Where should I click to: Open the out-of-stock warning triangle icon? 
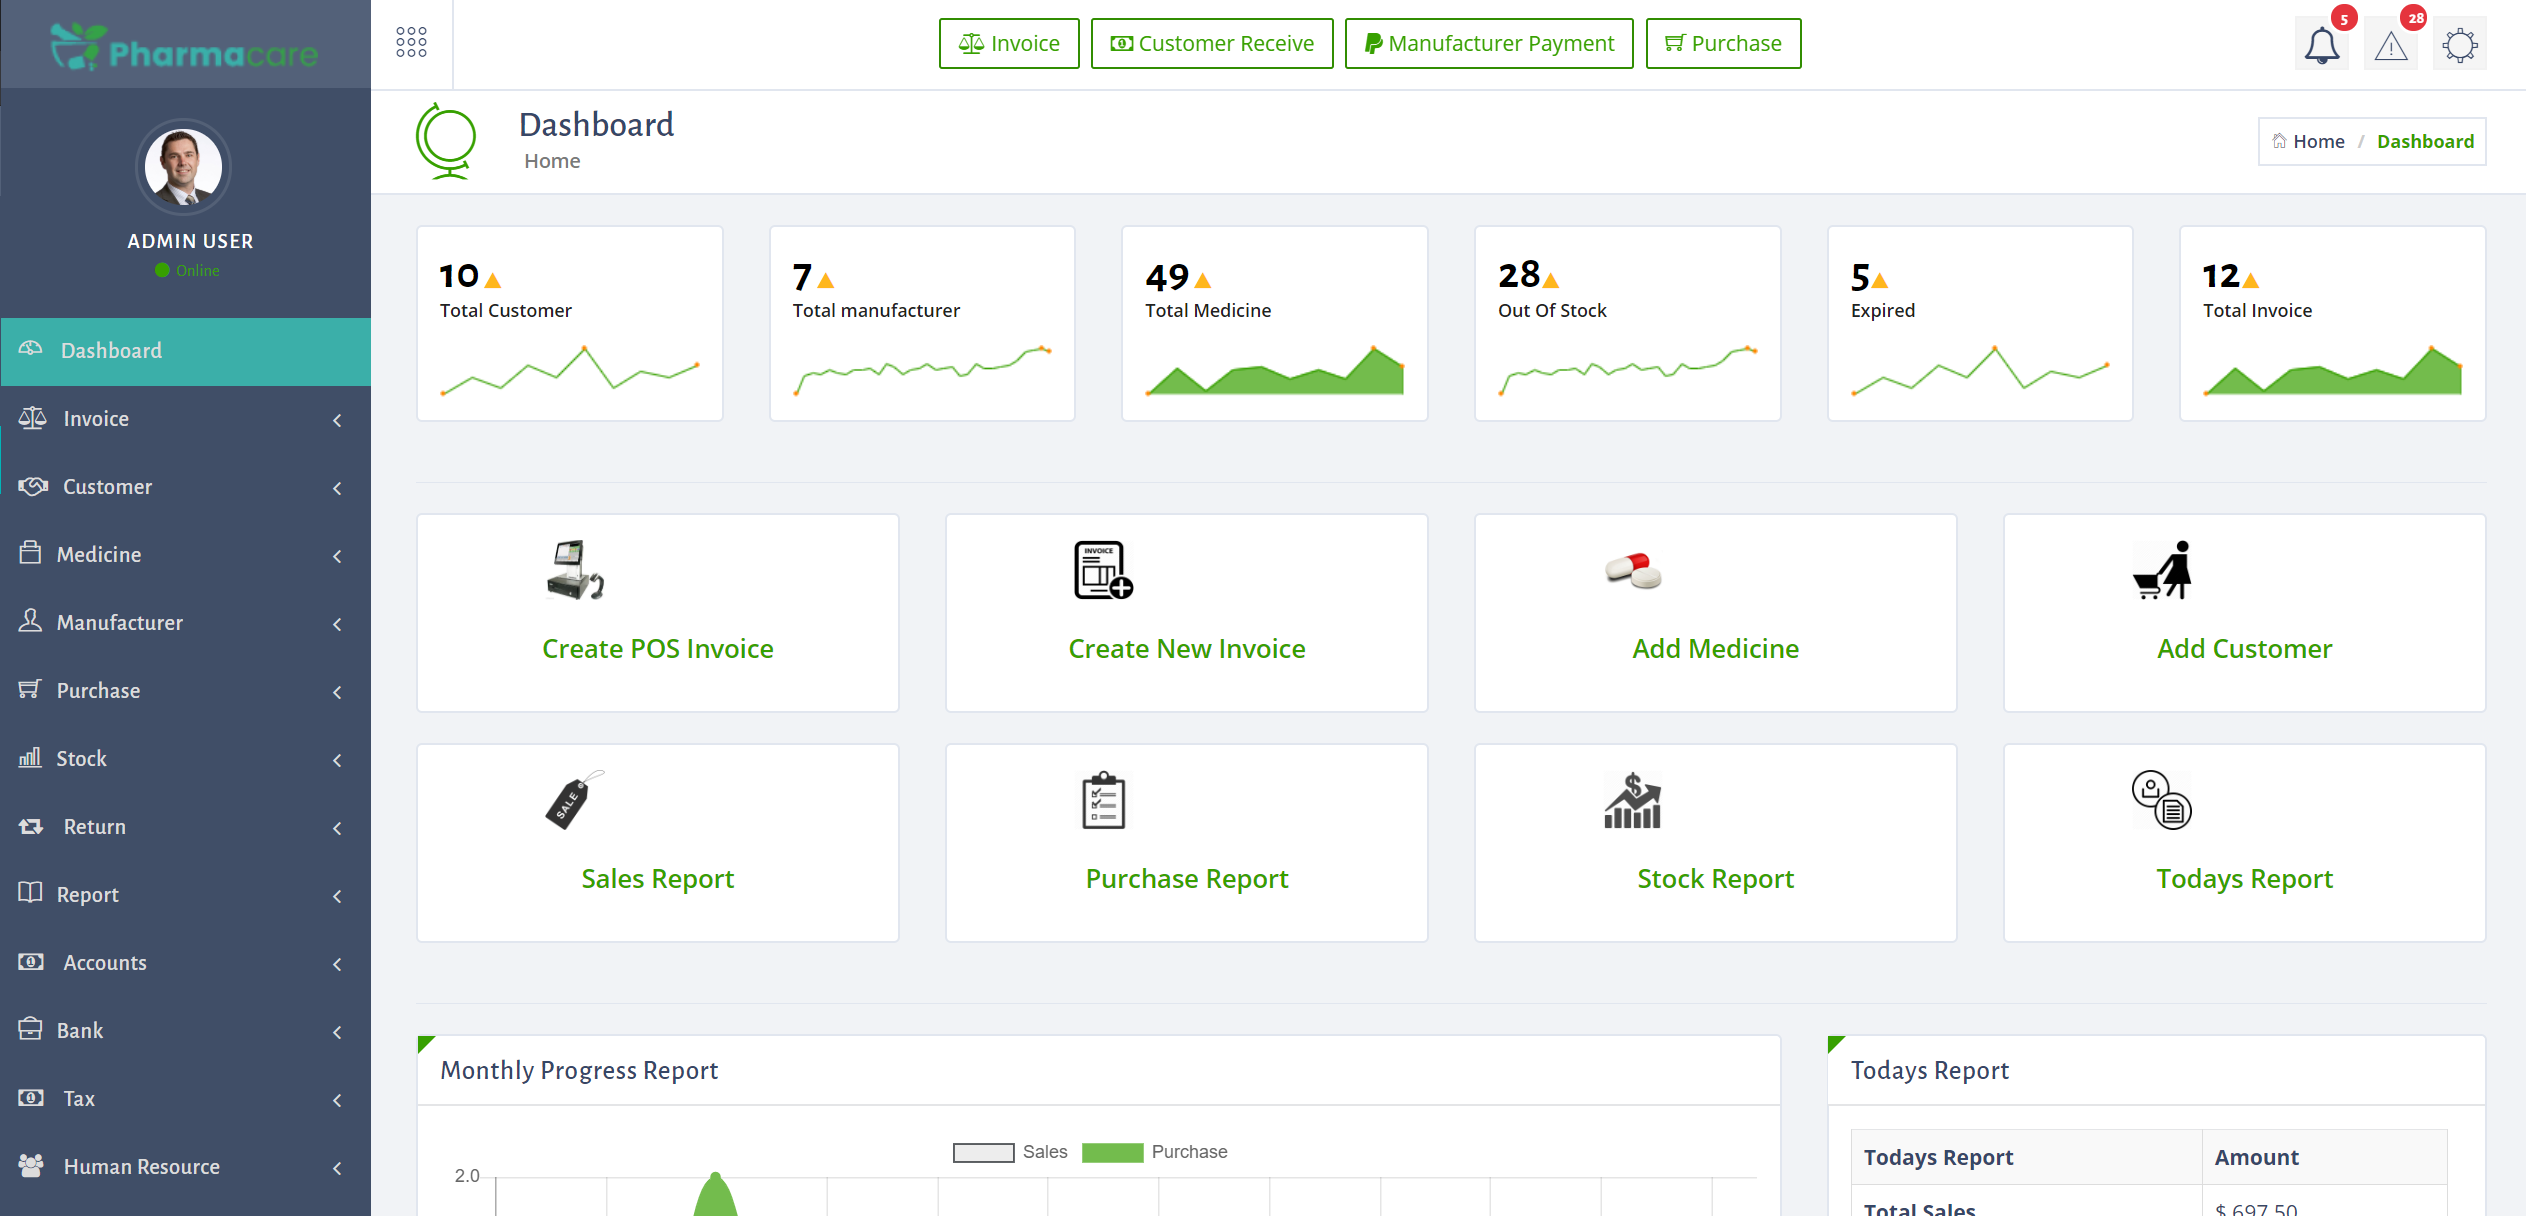click(2390, 46)
